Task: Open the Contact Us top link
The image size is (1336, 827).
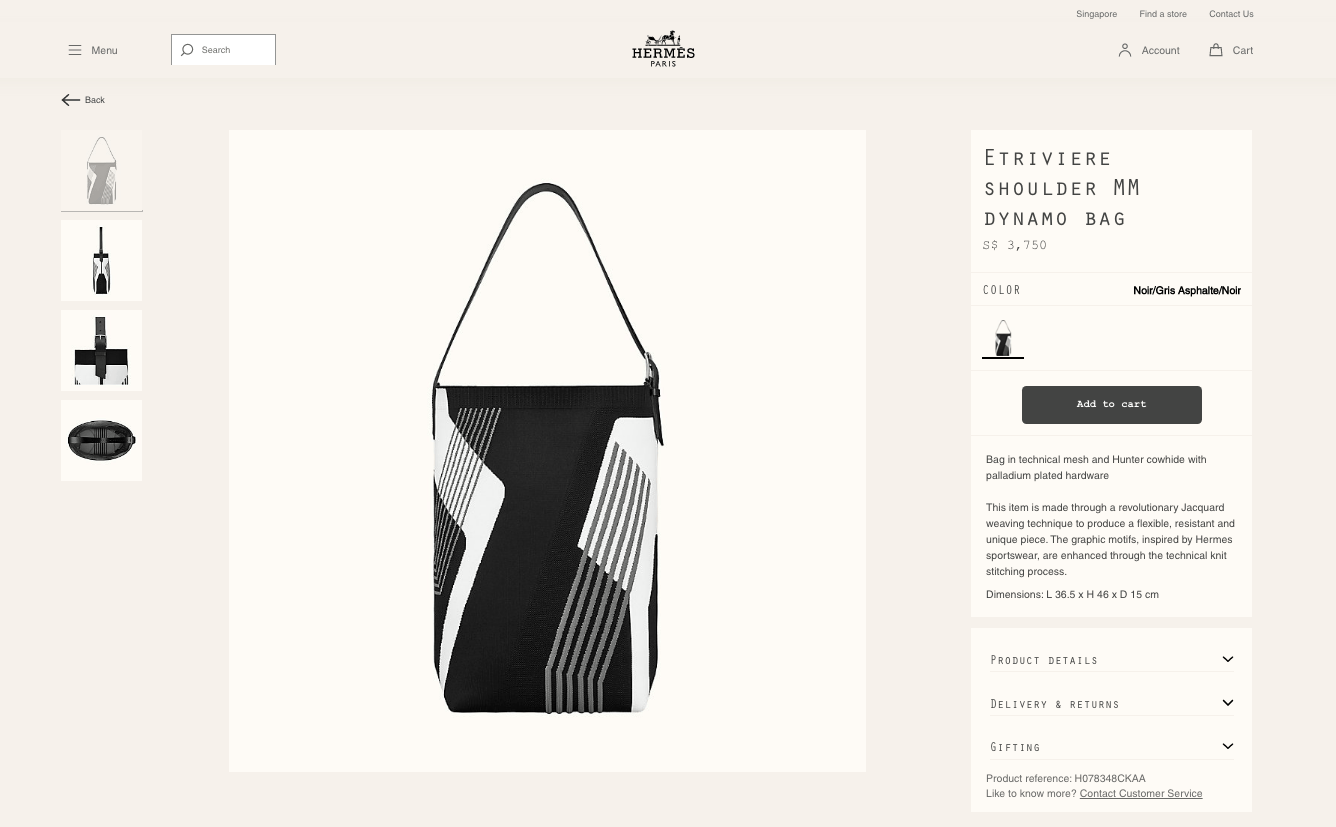Action: point(1231,14)
